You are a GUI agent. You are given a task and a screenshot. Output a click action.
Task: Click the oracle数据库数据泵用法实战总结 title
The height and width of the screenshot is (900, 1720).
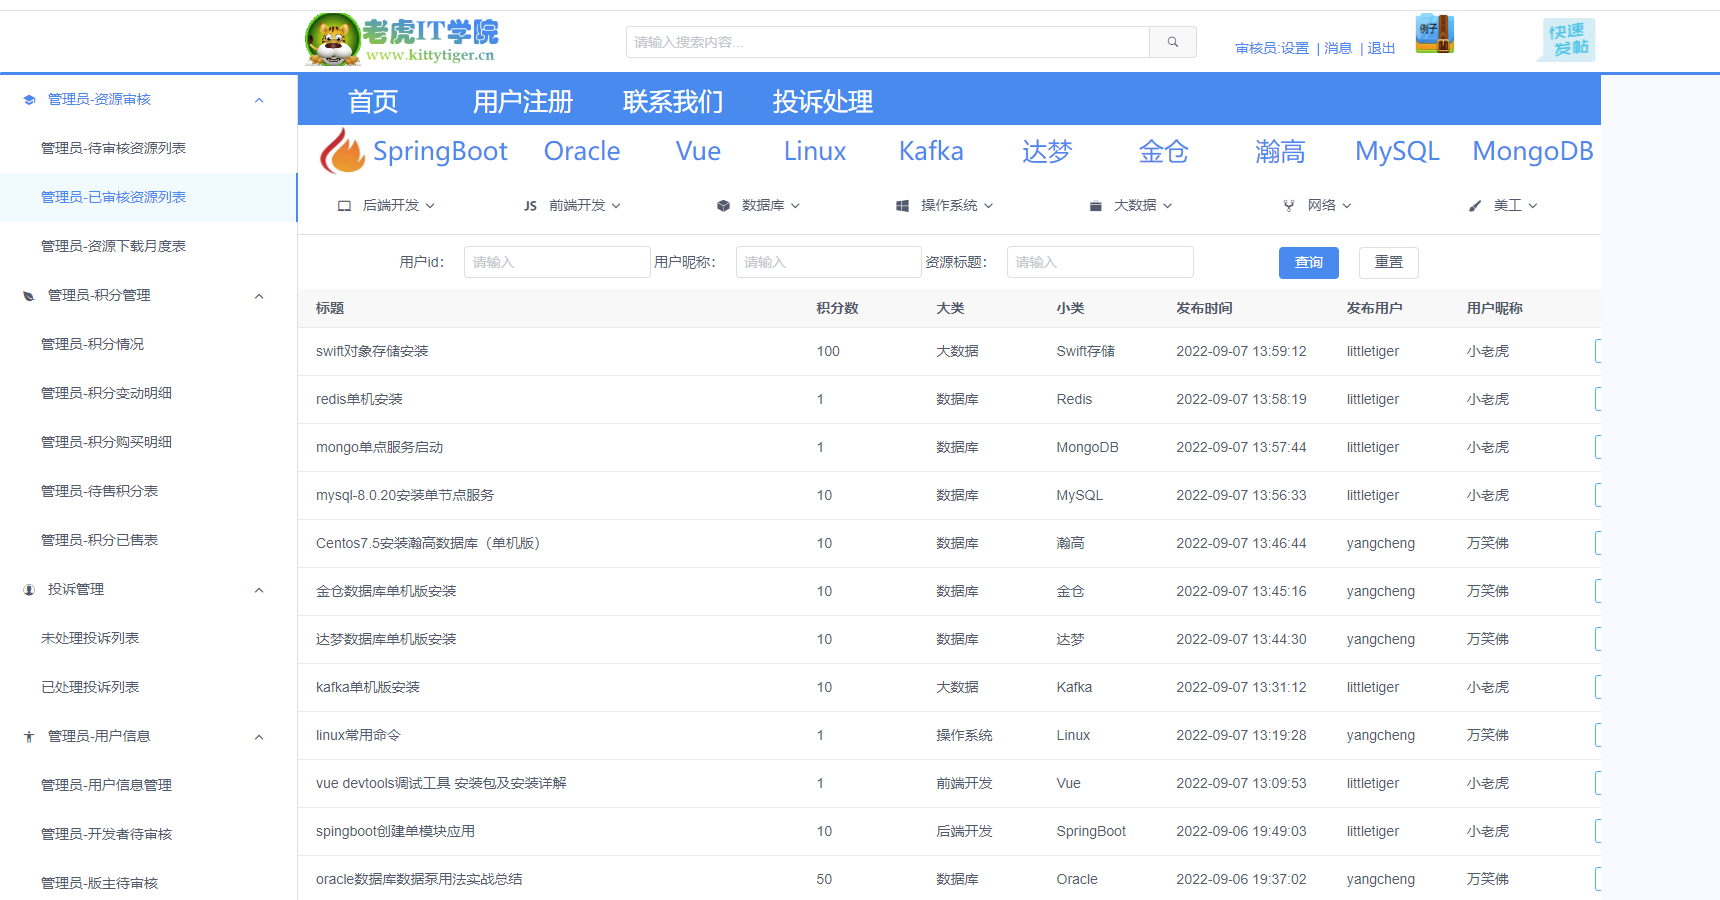419,880
